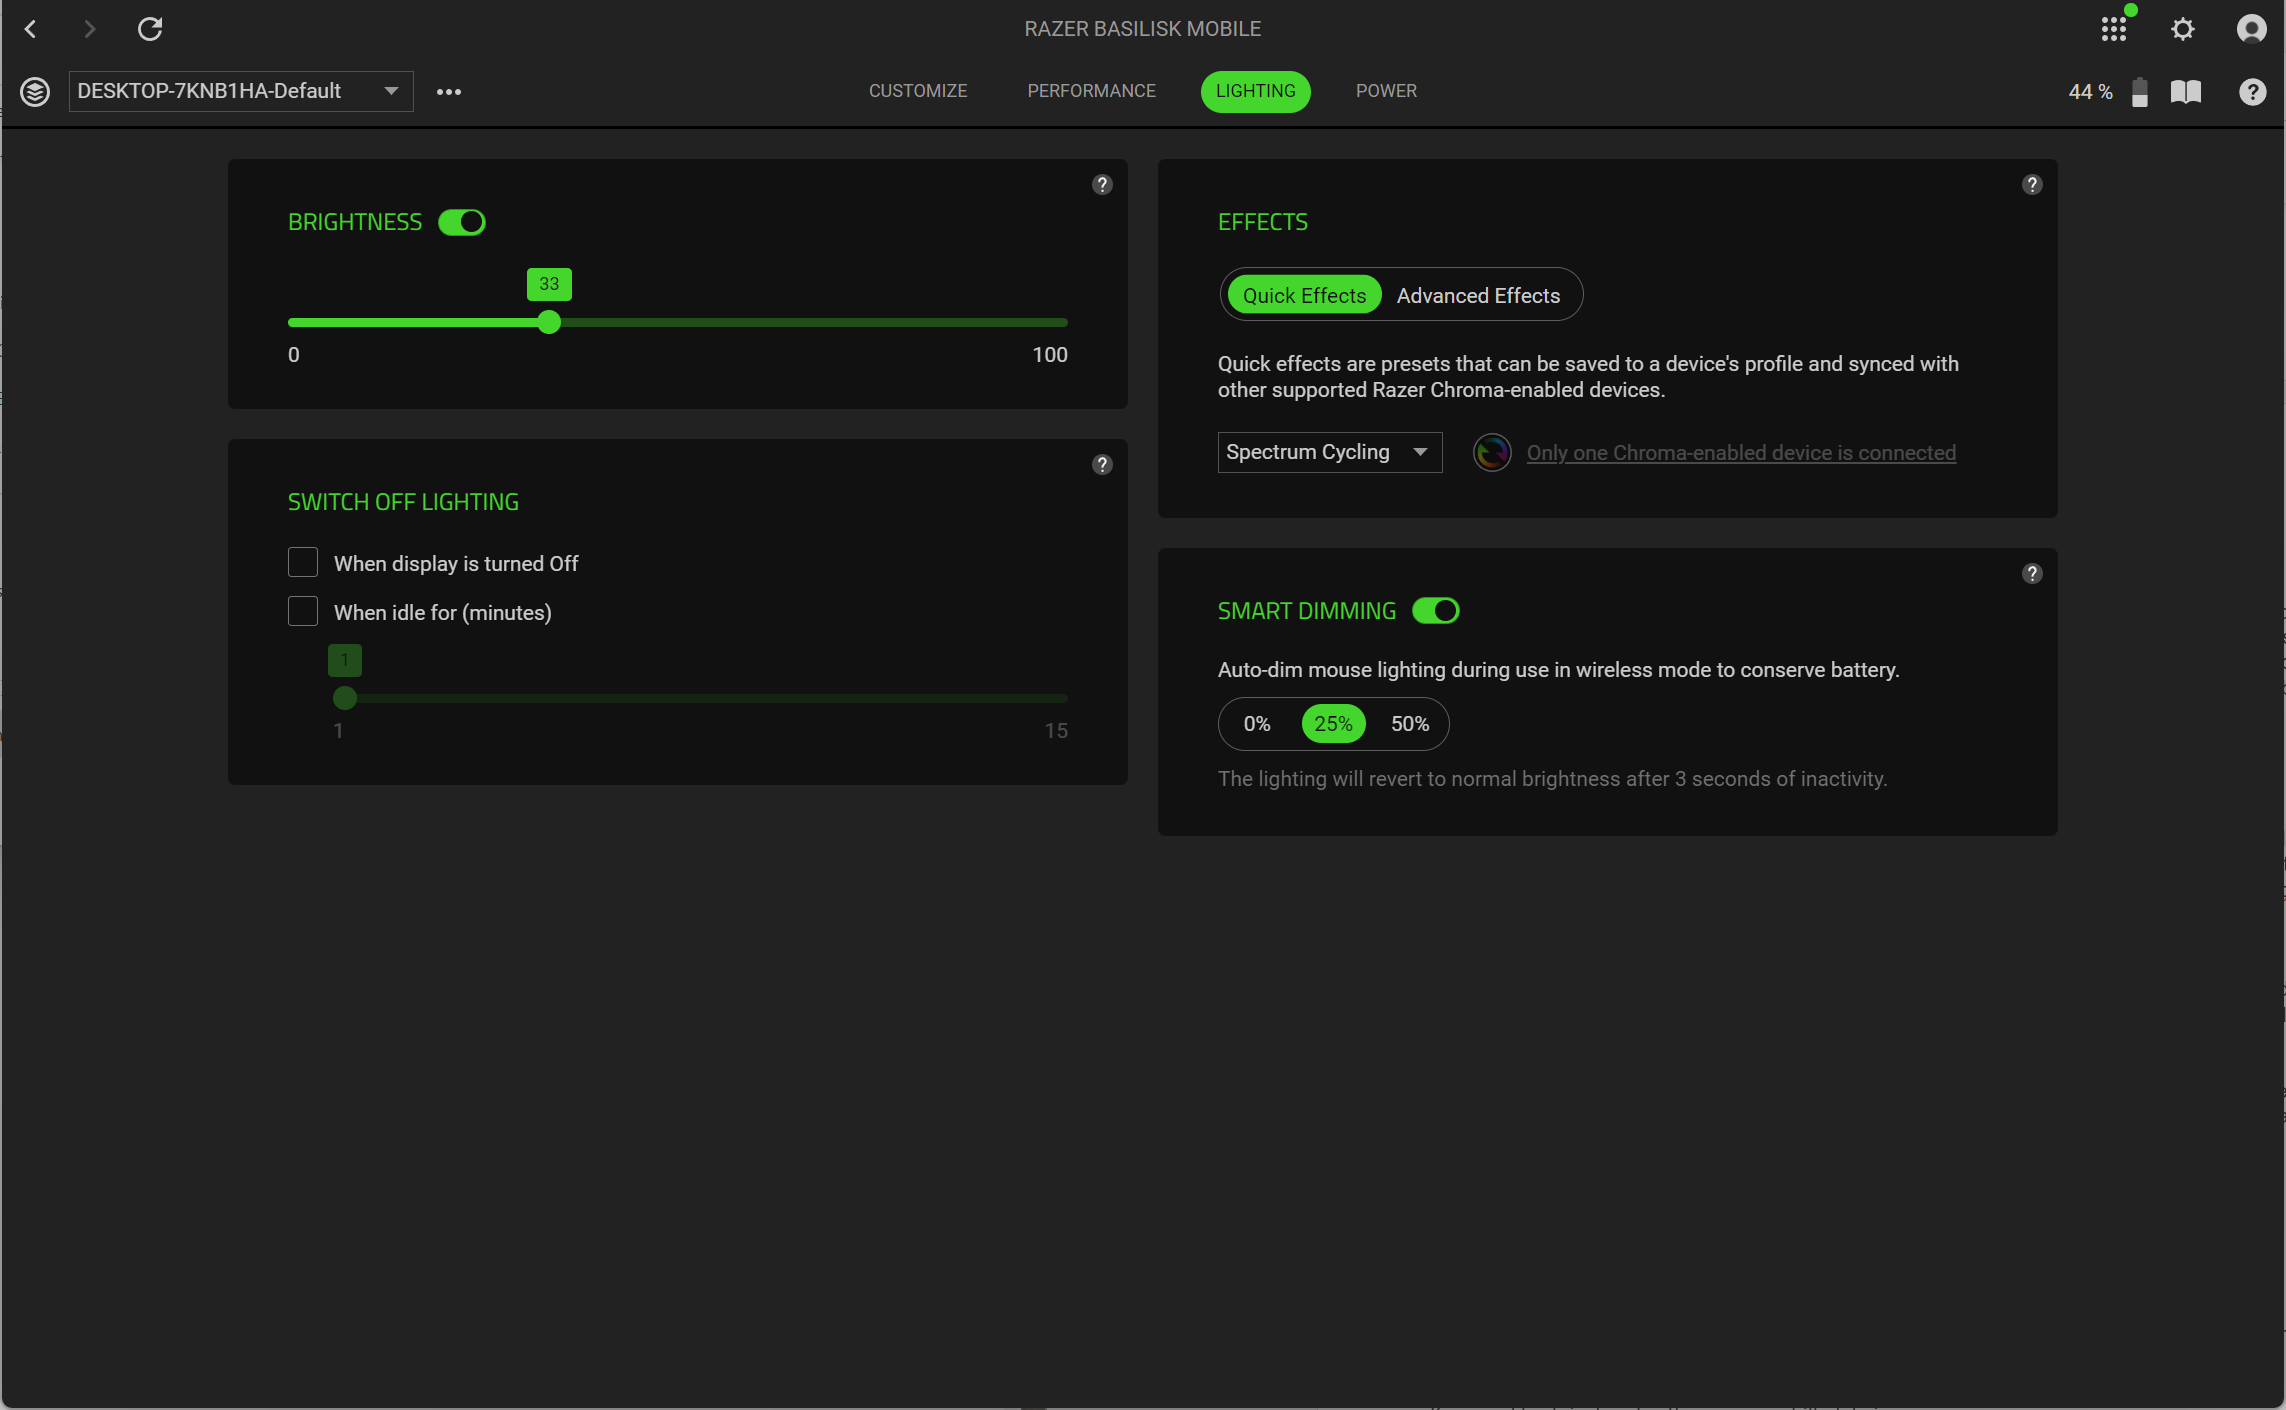Click the battery status icon
The height and width of the screenshot is (1410, 2286).
[x=2140, y=92]
